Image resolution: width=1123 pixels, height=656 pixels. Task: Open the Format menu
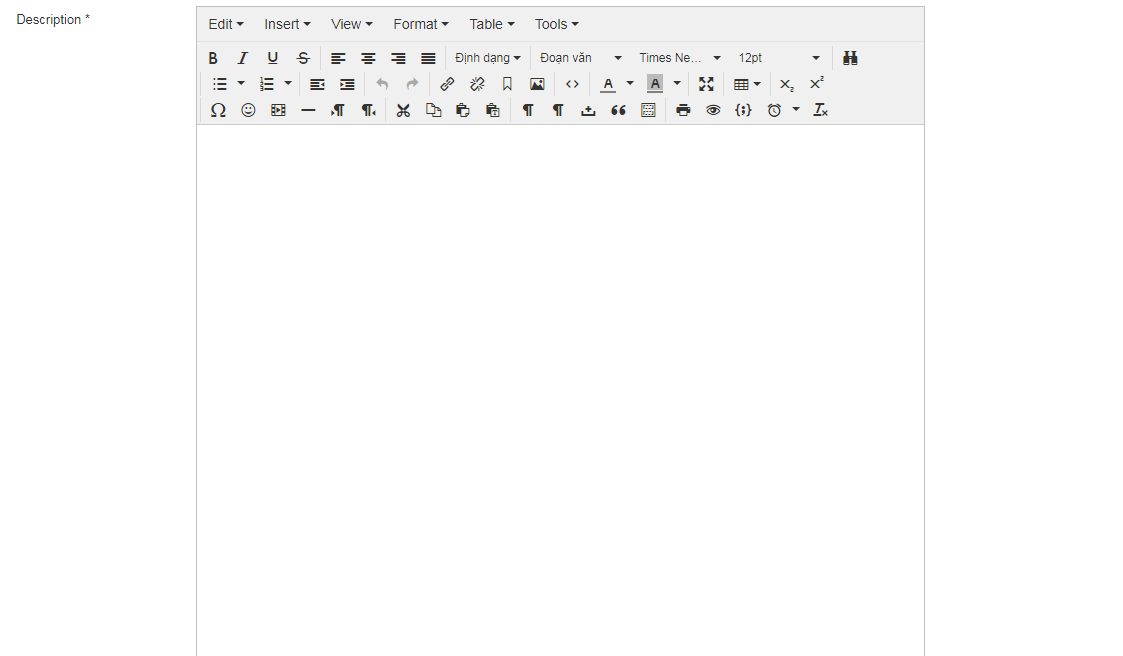420,24
